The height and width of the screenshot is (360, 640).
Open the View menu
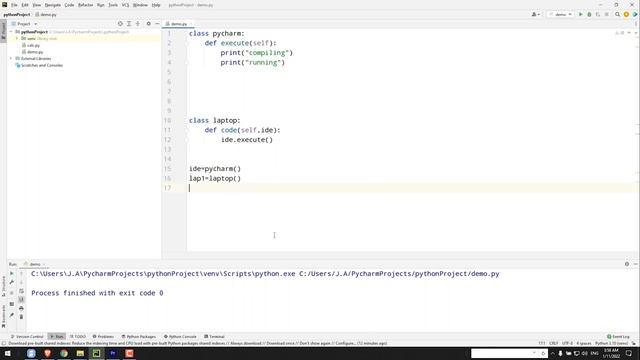pos(37,5)
